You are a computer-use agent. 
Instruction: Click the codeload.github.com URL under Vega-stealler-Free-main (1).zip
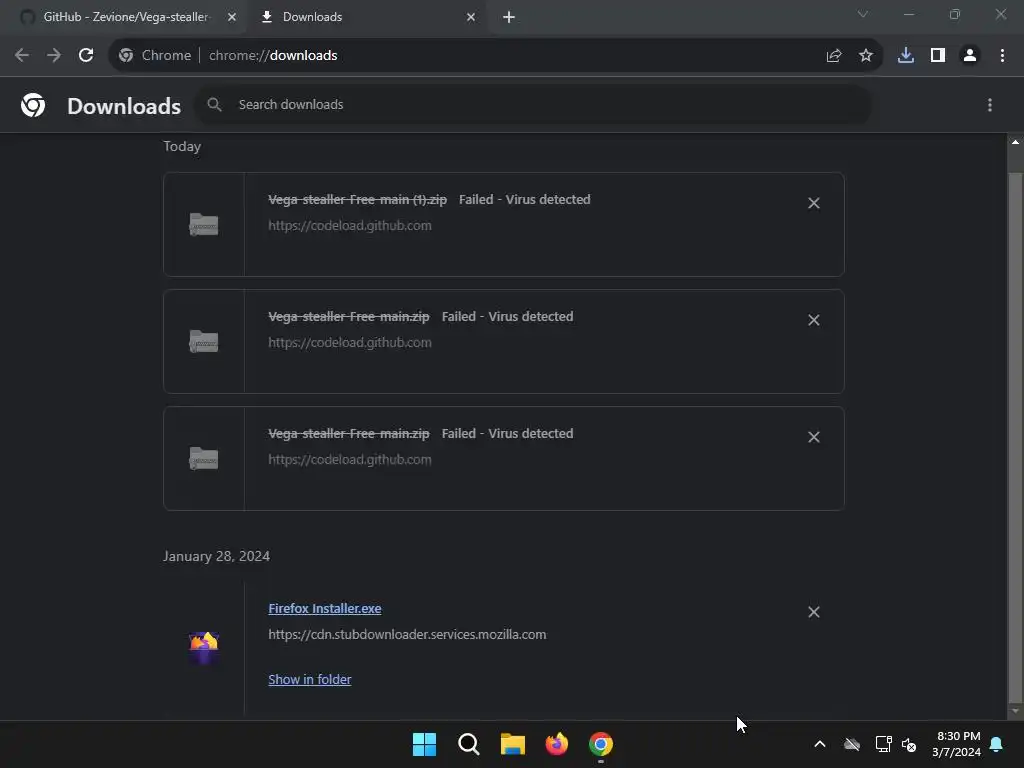[x=349, y=225]
